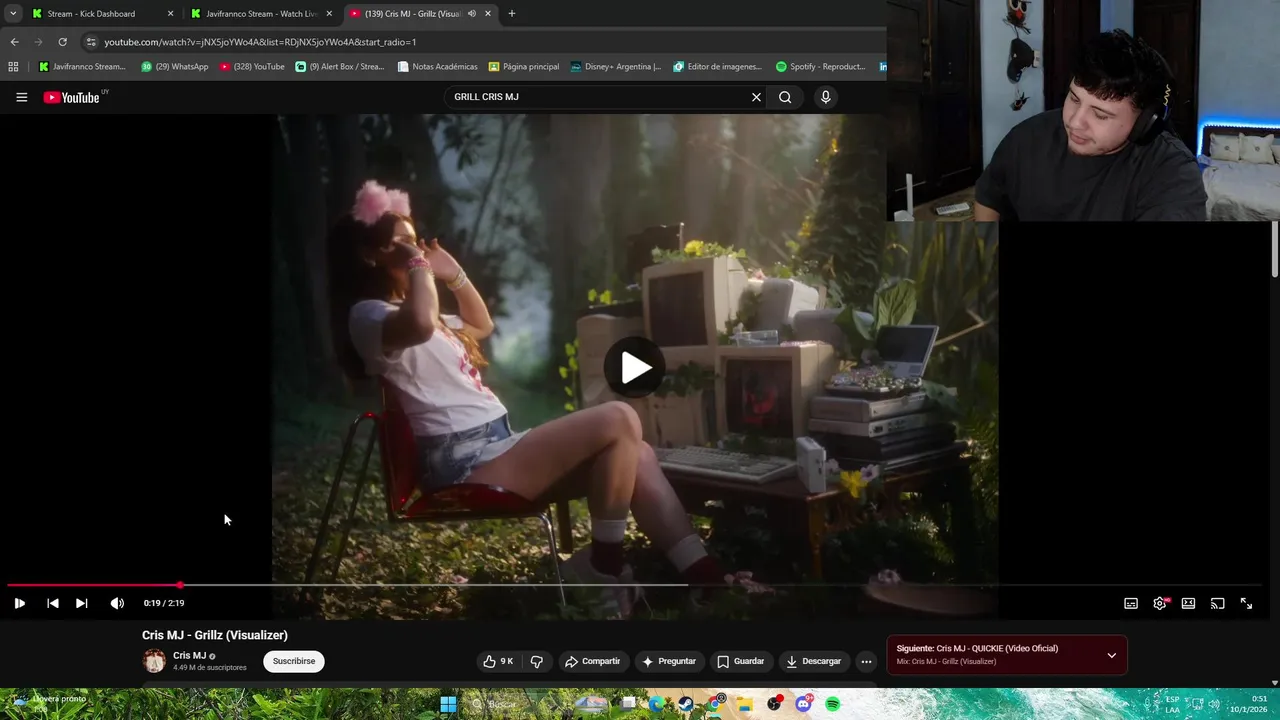Run the search with the magnifier button

785,97
